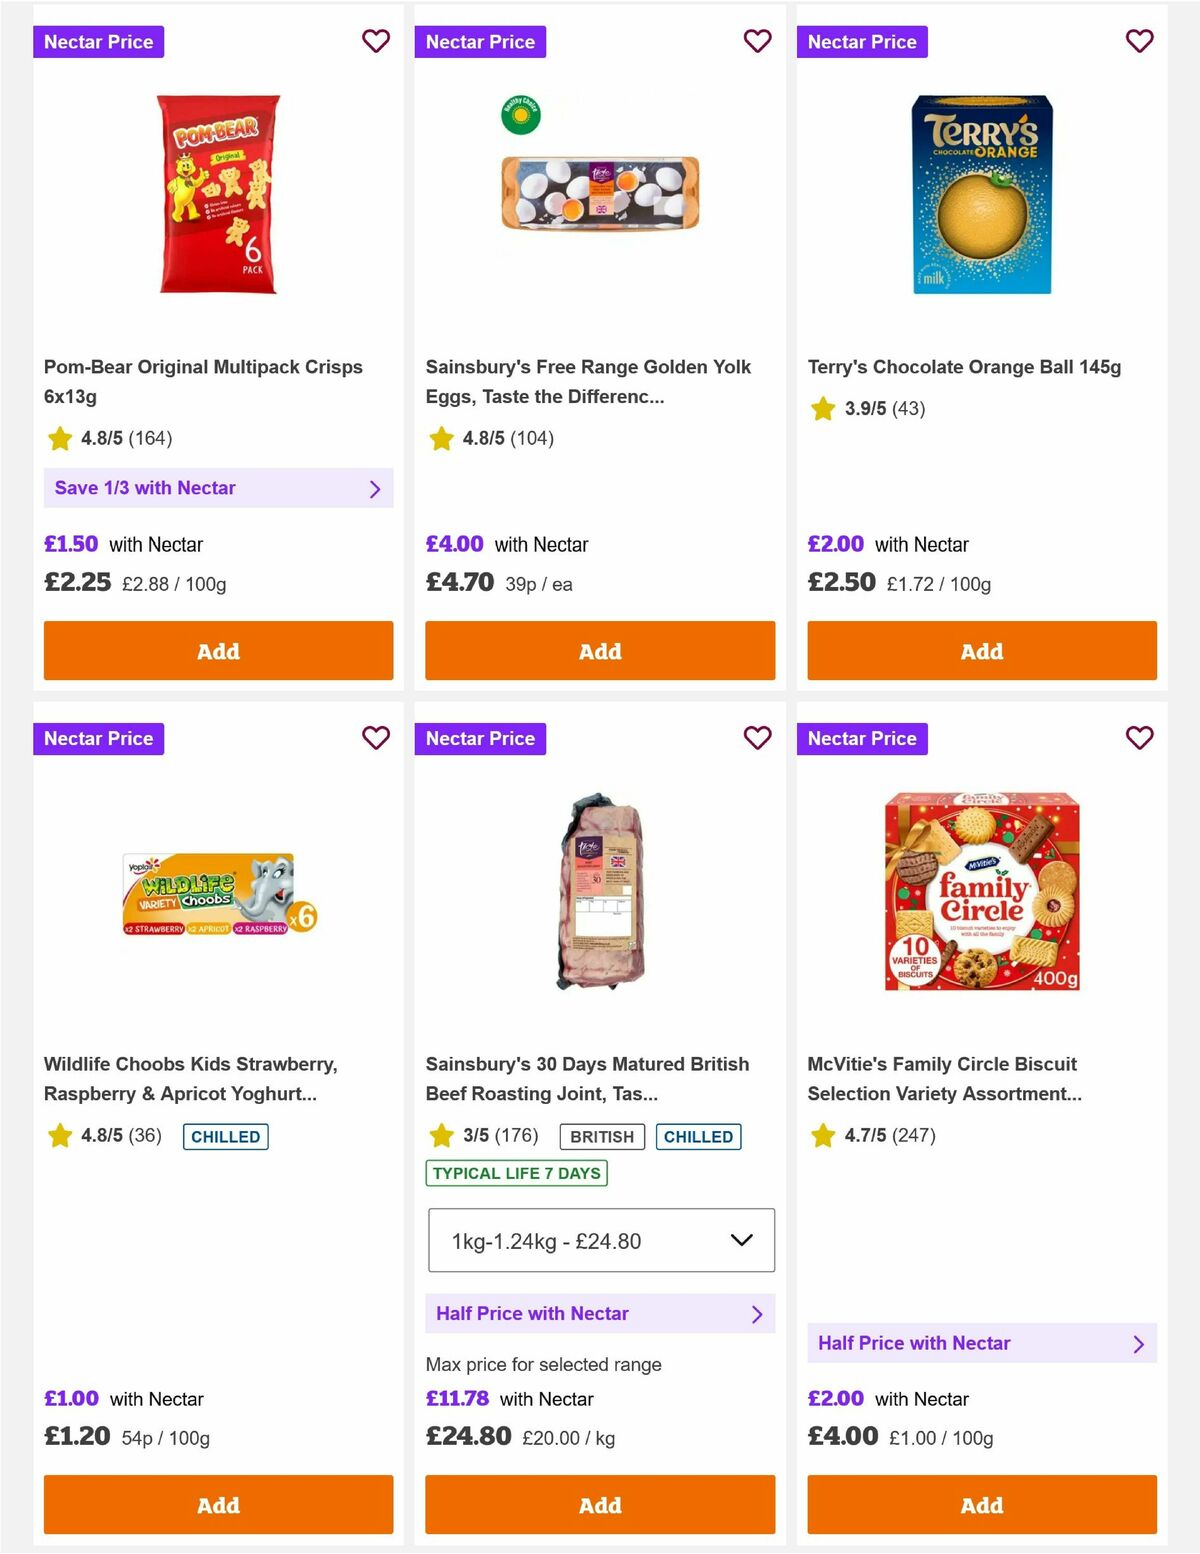1200x1554 pixels.
Task: Select the star icon next to Terry's 3.9/5 rating
Action: [822, 409]
